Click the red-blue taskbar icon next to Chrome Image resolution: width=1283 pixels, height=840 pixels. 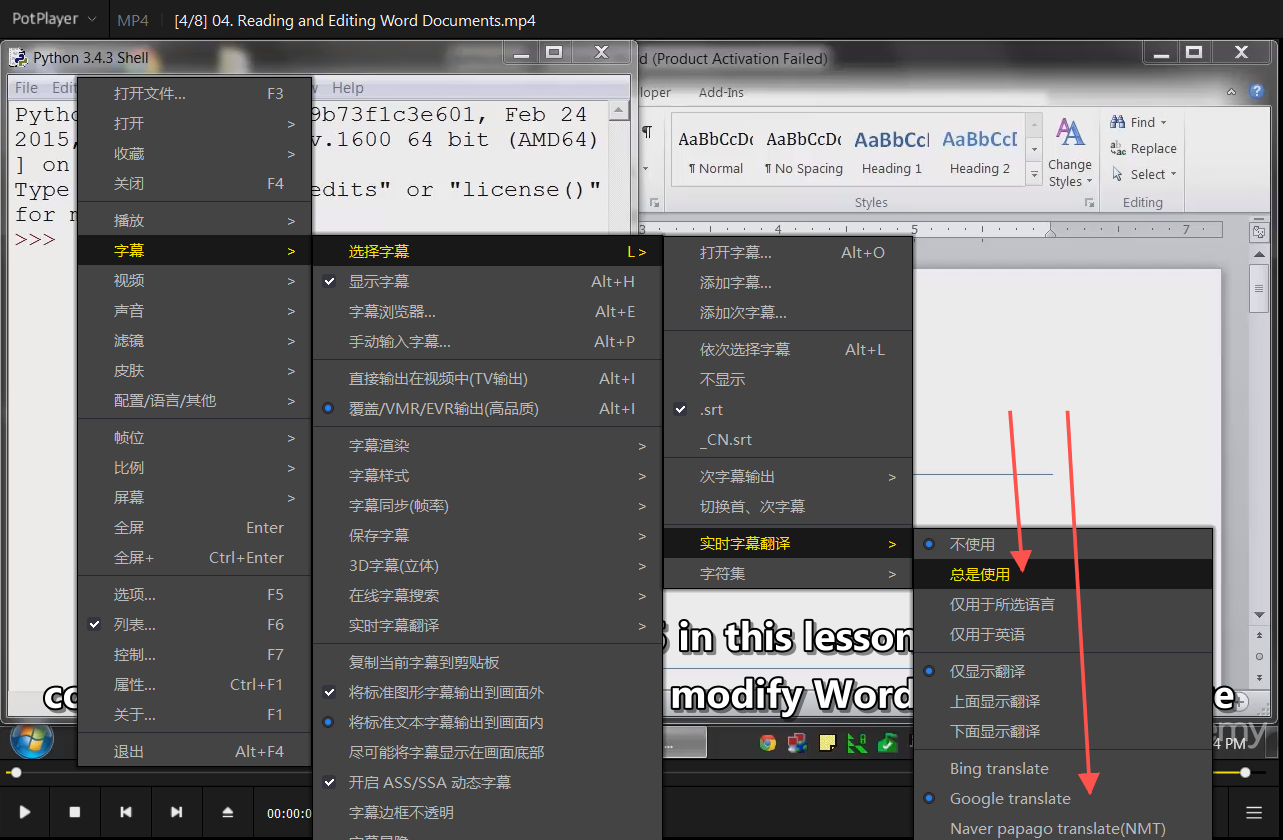[798, 743]
